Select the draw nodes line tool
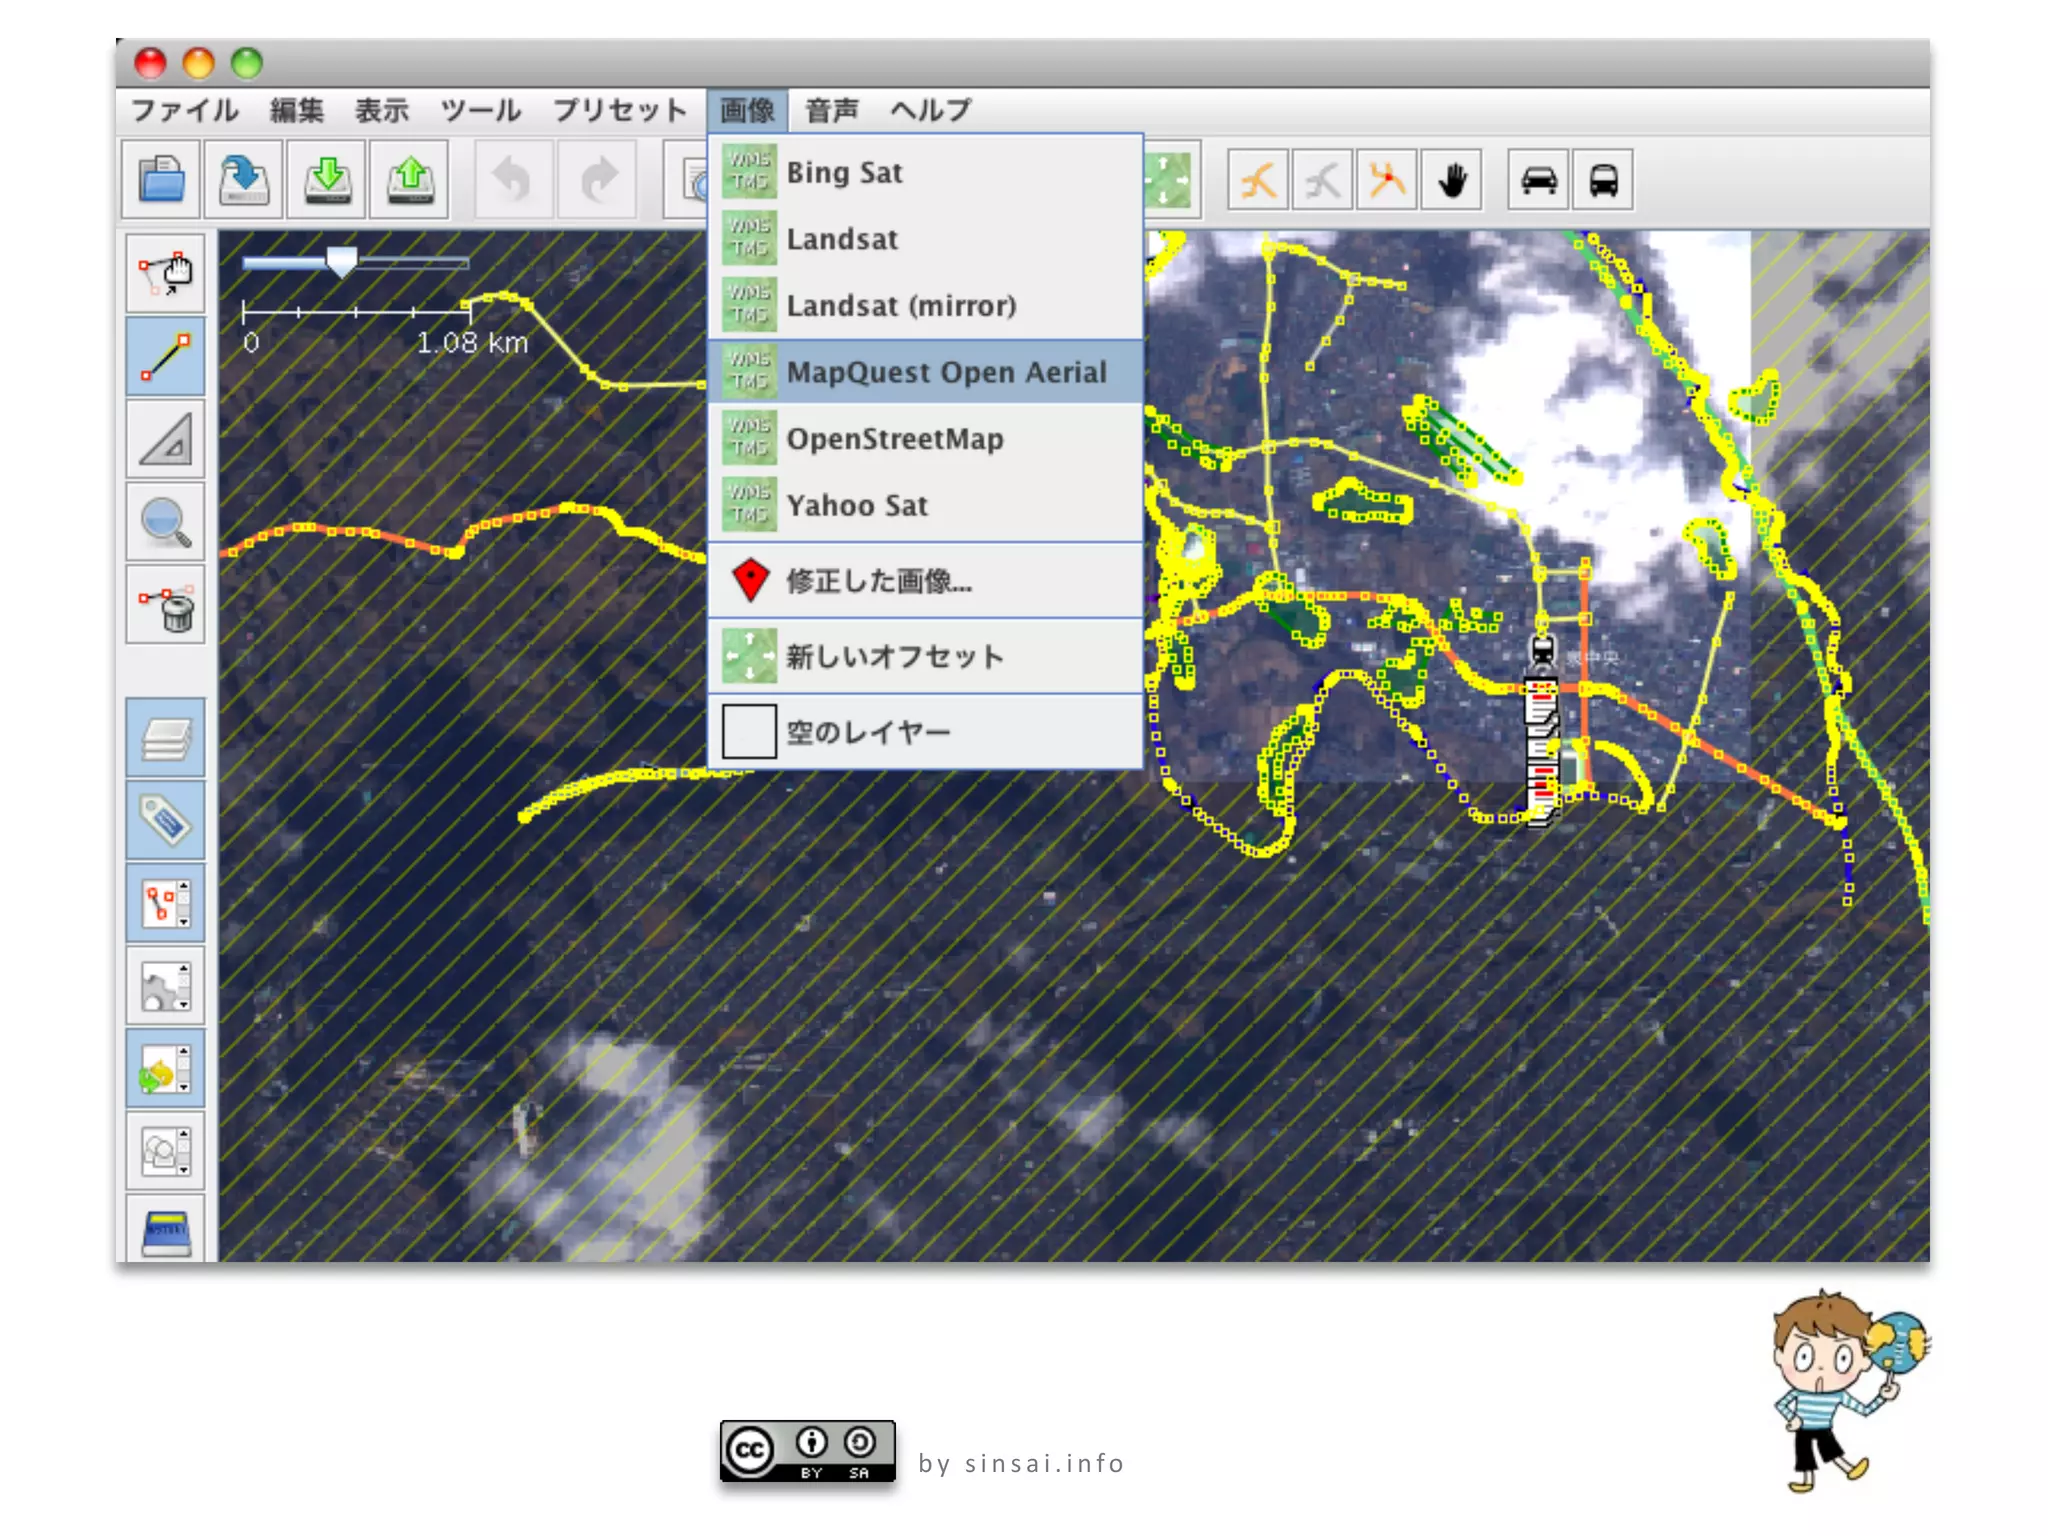This screenshot has width=2048, height=1536. (166, 357)
